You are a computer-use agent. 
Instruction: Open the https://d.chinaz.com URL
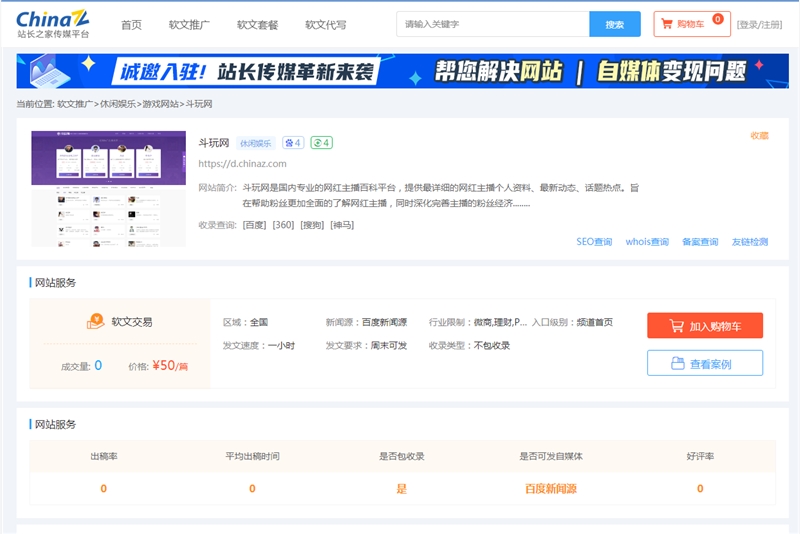pos(242,164)
